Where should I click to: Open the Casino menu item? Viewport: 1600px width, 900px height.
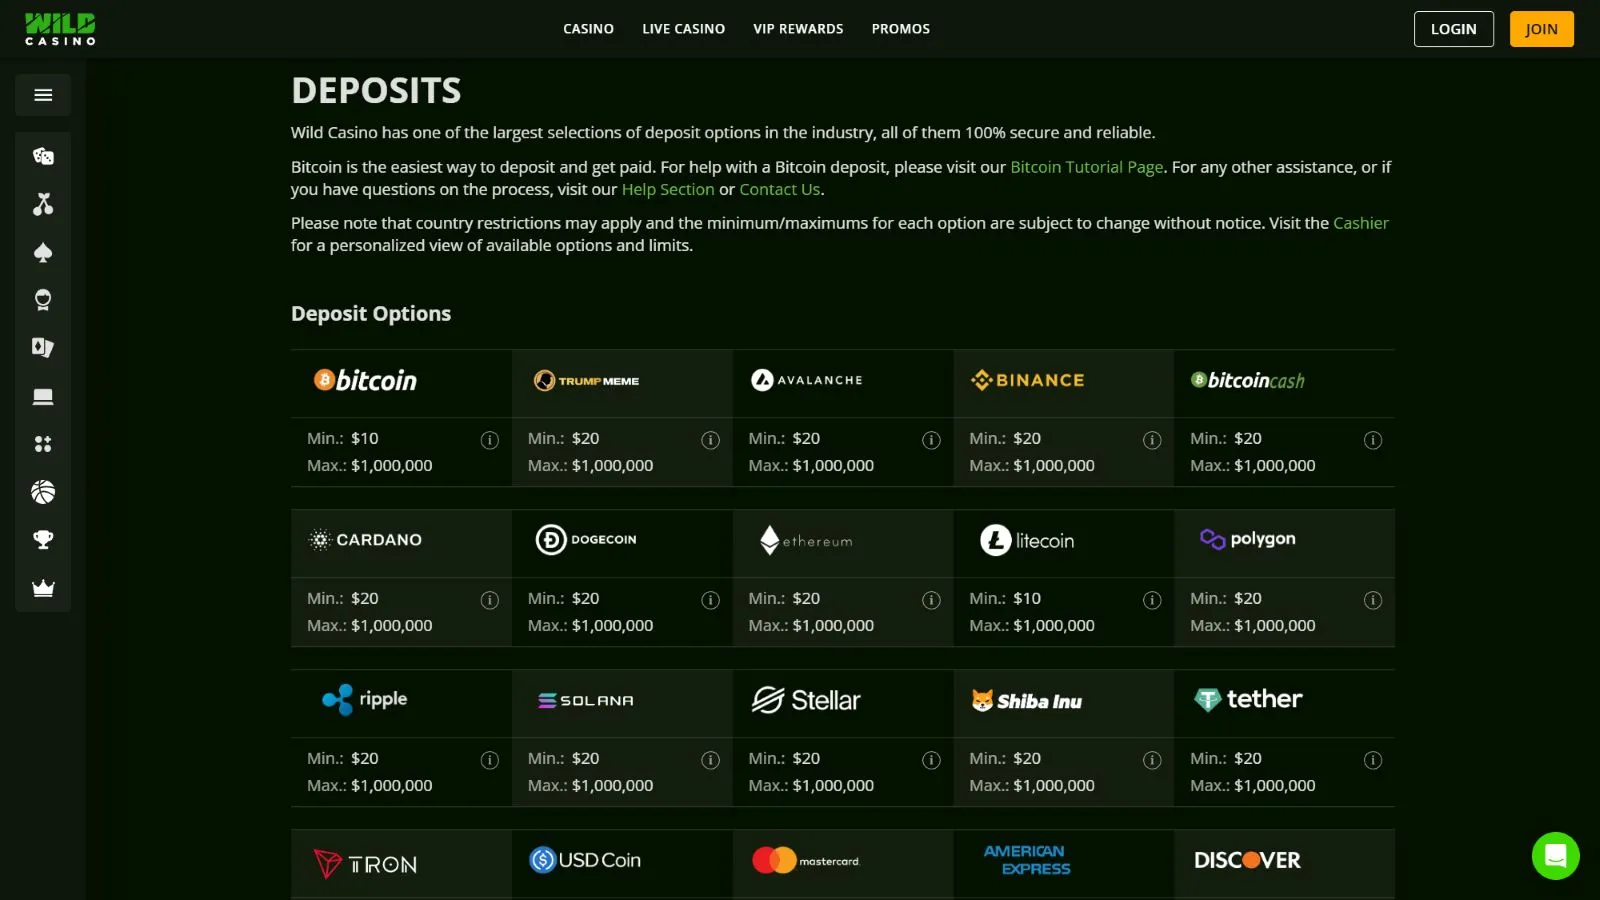(x=588, y=29)
